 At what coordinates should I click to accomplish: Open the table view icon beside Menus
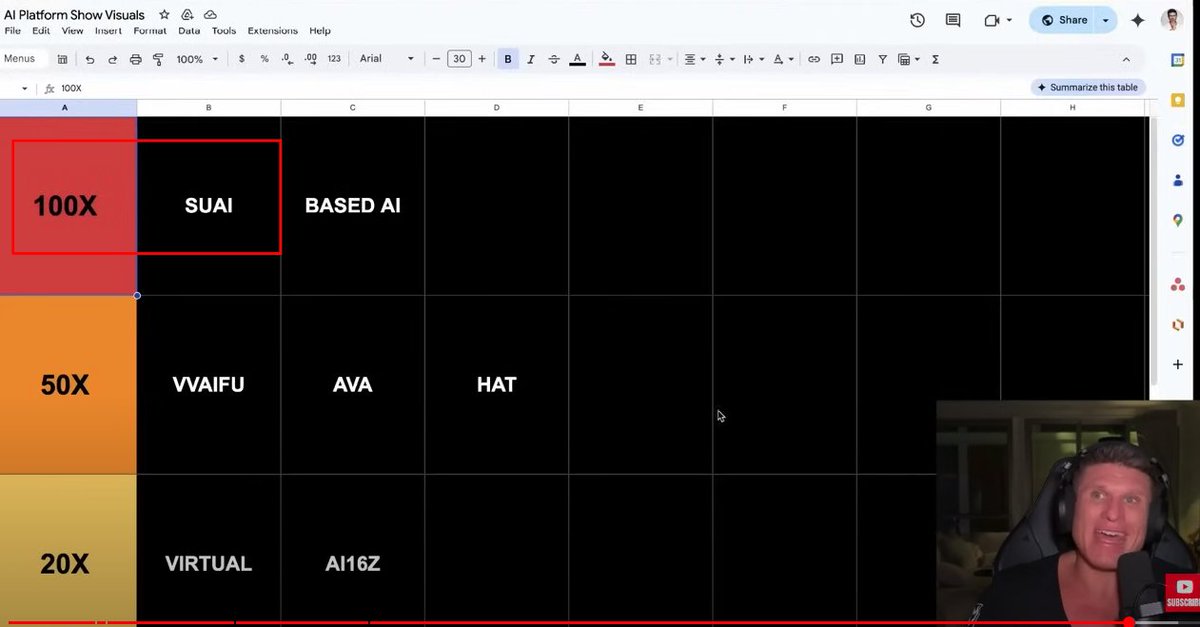(63, 59)
